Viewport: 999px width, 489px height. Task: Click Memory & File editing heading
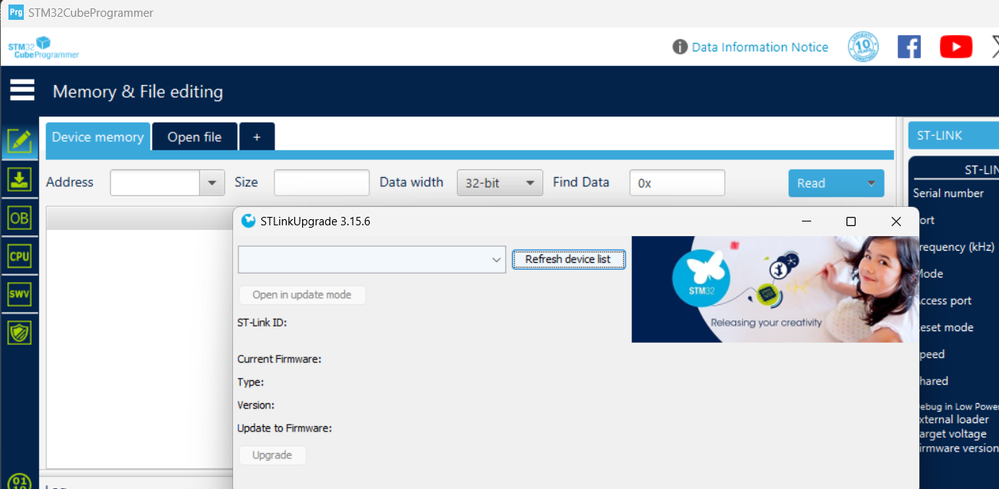tap(138, 92)
